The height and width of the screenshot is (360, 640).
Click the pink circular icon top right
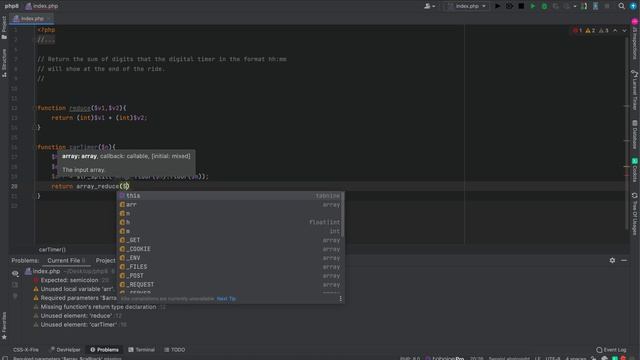[x=635, y=21]
